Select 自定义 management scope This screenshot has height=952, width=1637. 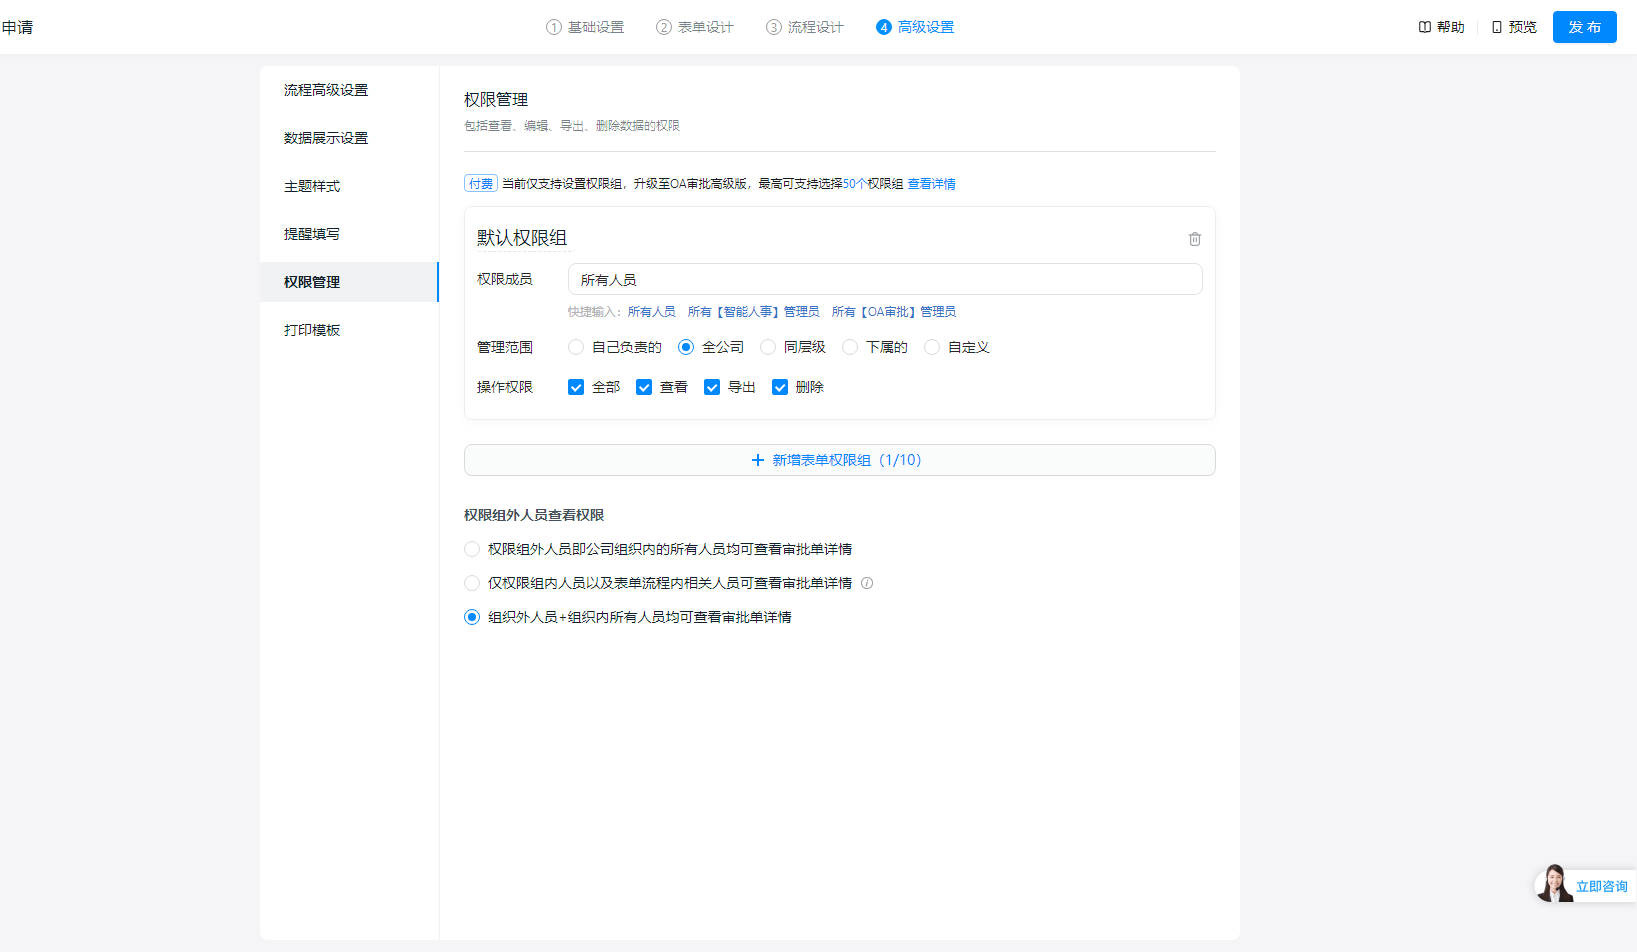tap(932, 347)
